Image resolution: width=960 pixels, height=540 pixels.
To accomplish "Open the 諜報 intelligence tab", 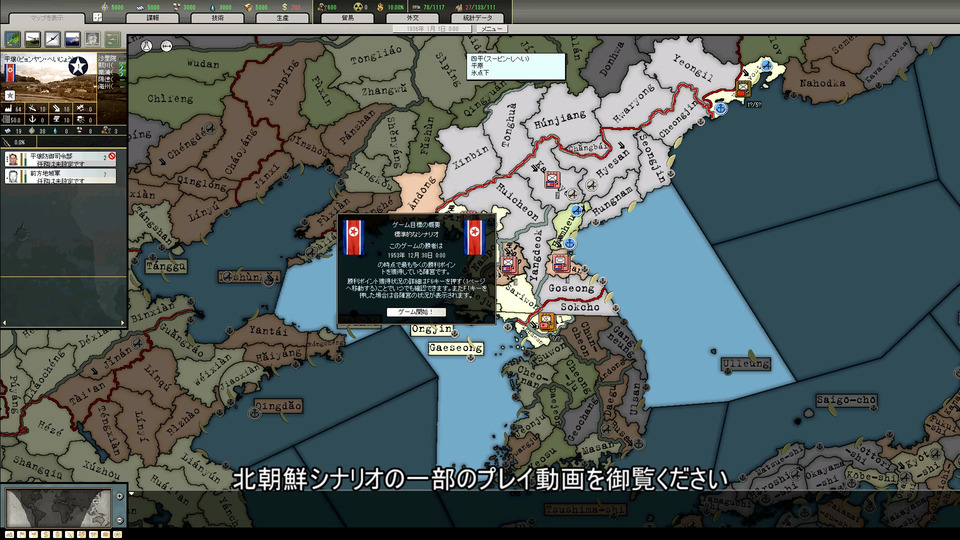I will tap(152, 18).
